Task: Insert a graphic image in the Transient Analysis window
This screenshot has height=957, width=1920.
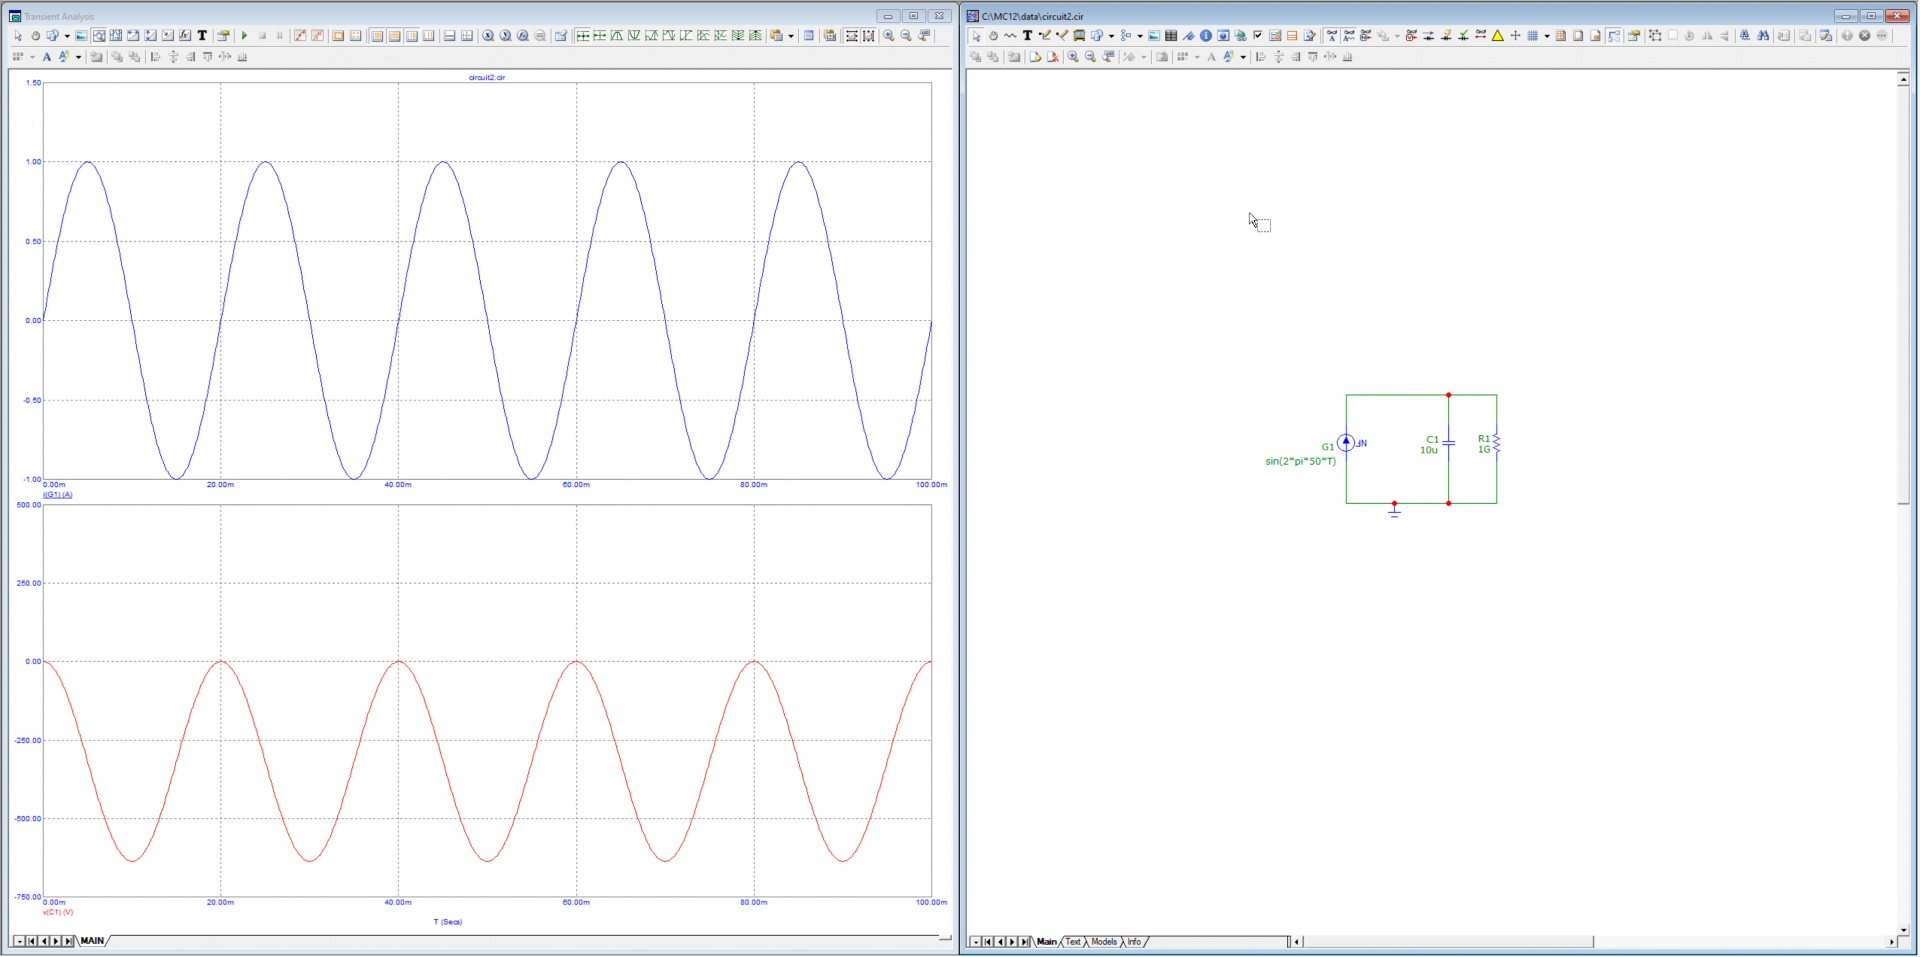Action: 81,35
